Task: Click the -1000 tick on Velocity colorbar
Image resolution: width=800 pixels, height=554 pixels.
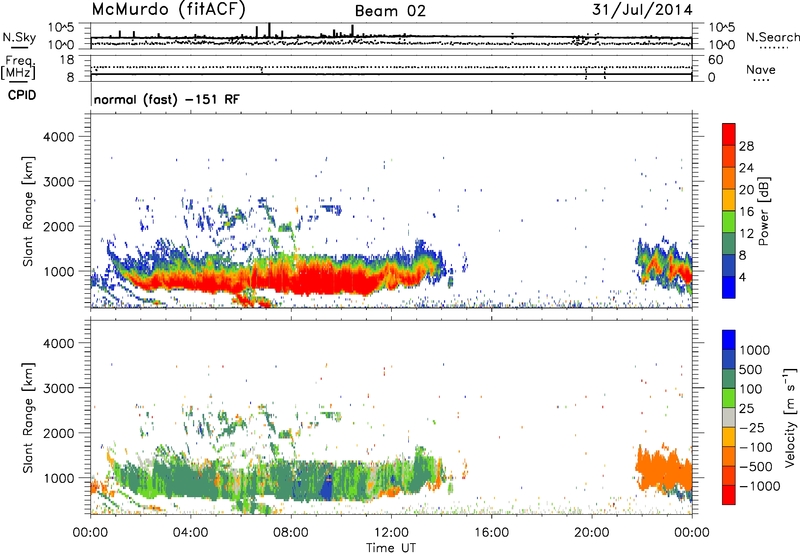Action: (x=760, y=486)
